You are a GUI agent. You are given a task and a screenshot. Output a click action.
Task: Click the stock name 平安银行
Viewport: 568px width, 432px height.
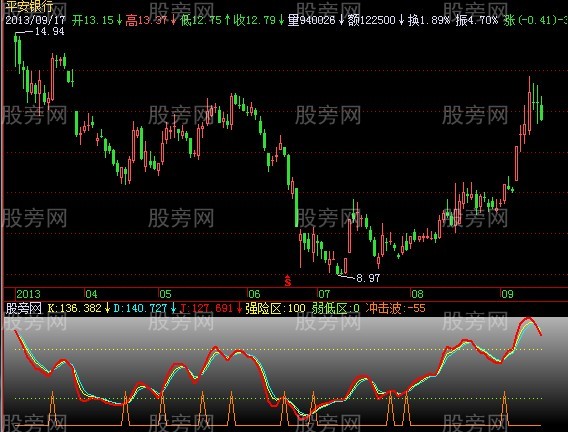click(x=29, y=6)
